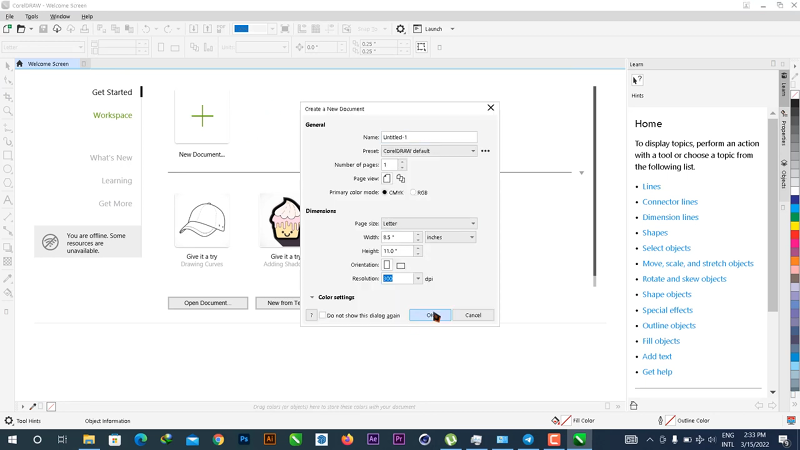This screenshot has width=800, height=450.
Task: Open the Page size dropdown
Action: point(429,223)
